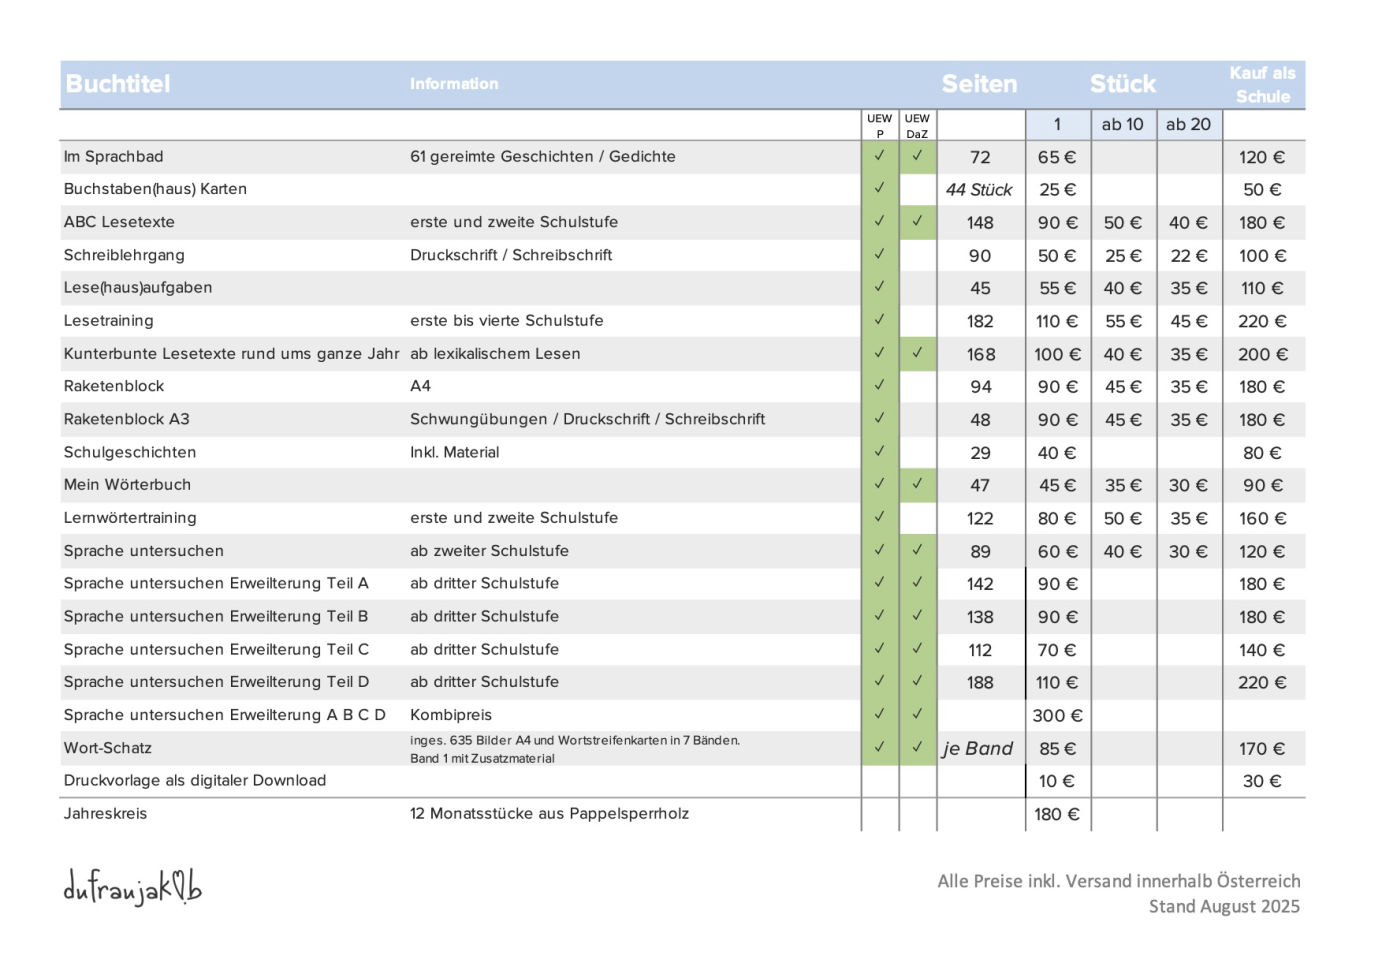Click the UEW DaZ checkmark for ABC Lesetexte
1382x978 pixels.
(x=917, y=222)
